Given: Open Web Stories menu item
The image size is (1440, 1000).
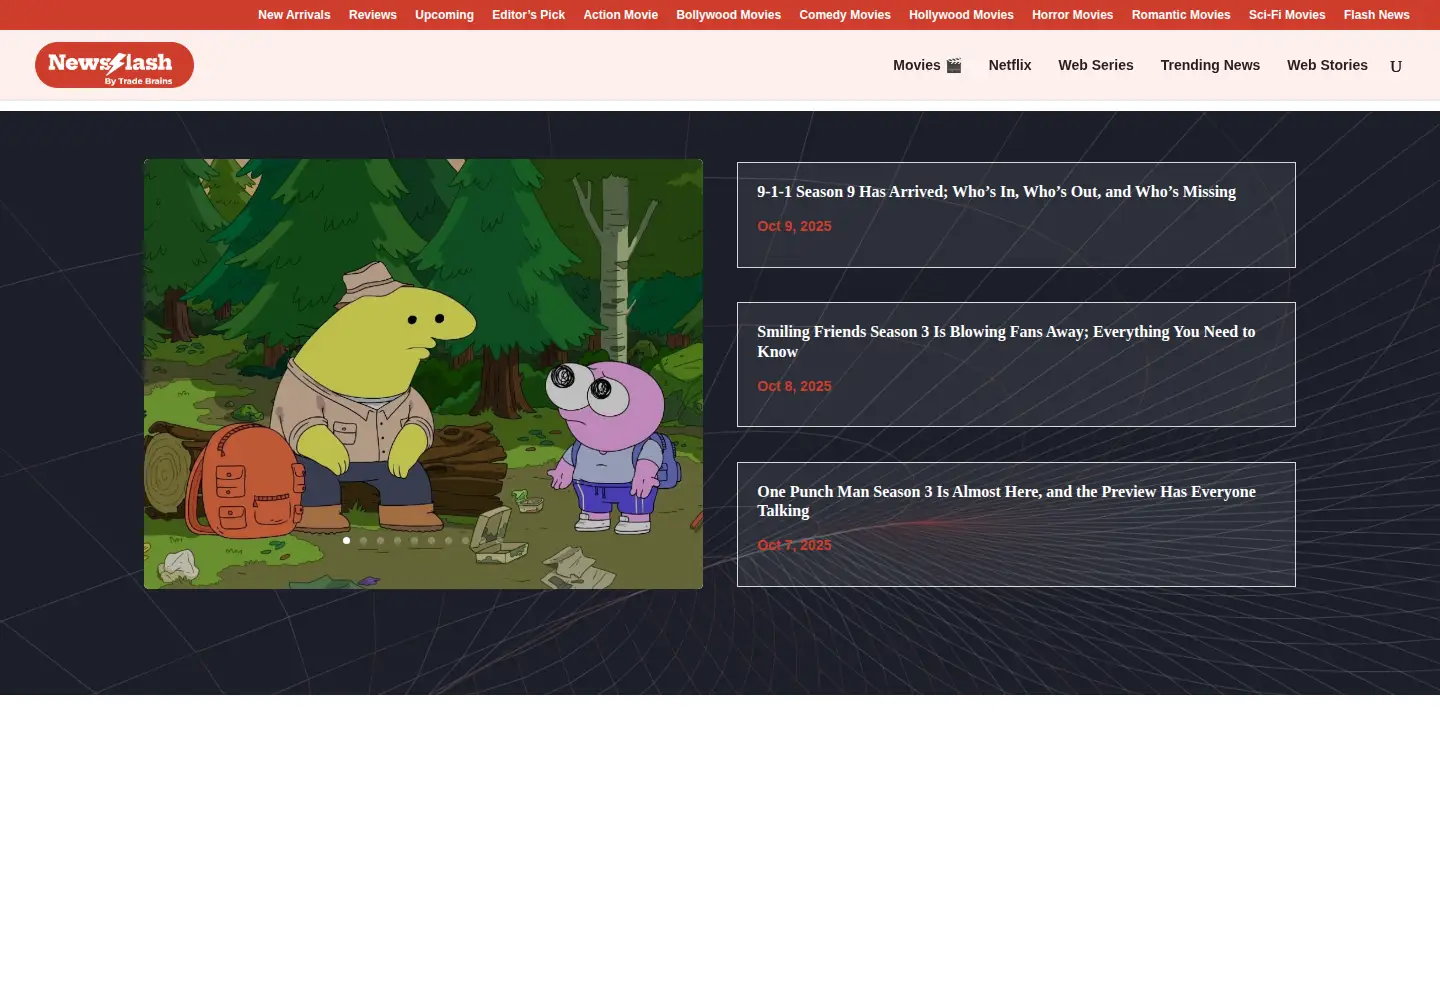Looking at the screenshot, I should pos(1327,65).
